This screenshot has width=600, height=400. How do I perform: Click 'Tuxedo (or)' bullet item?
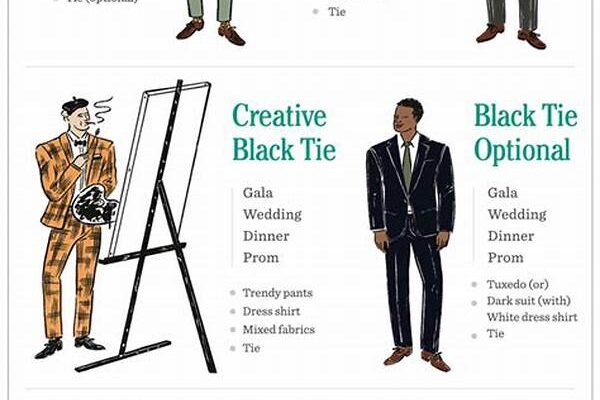click(x=517, y=284)
